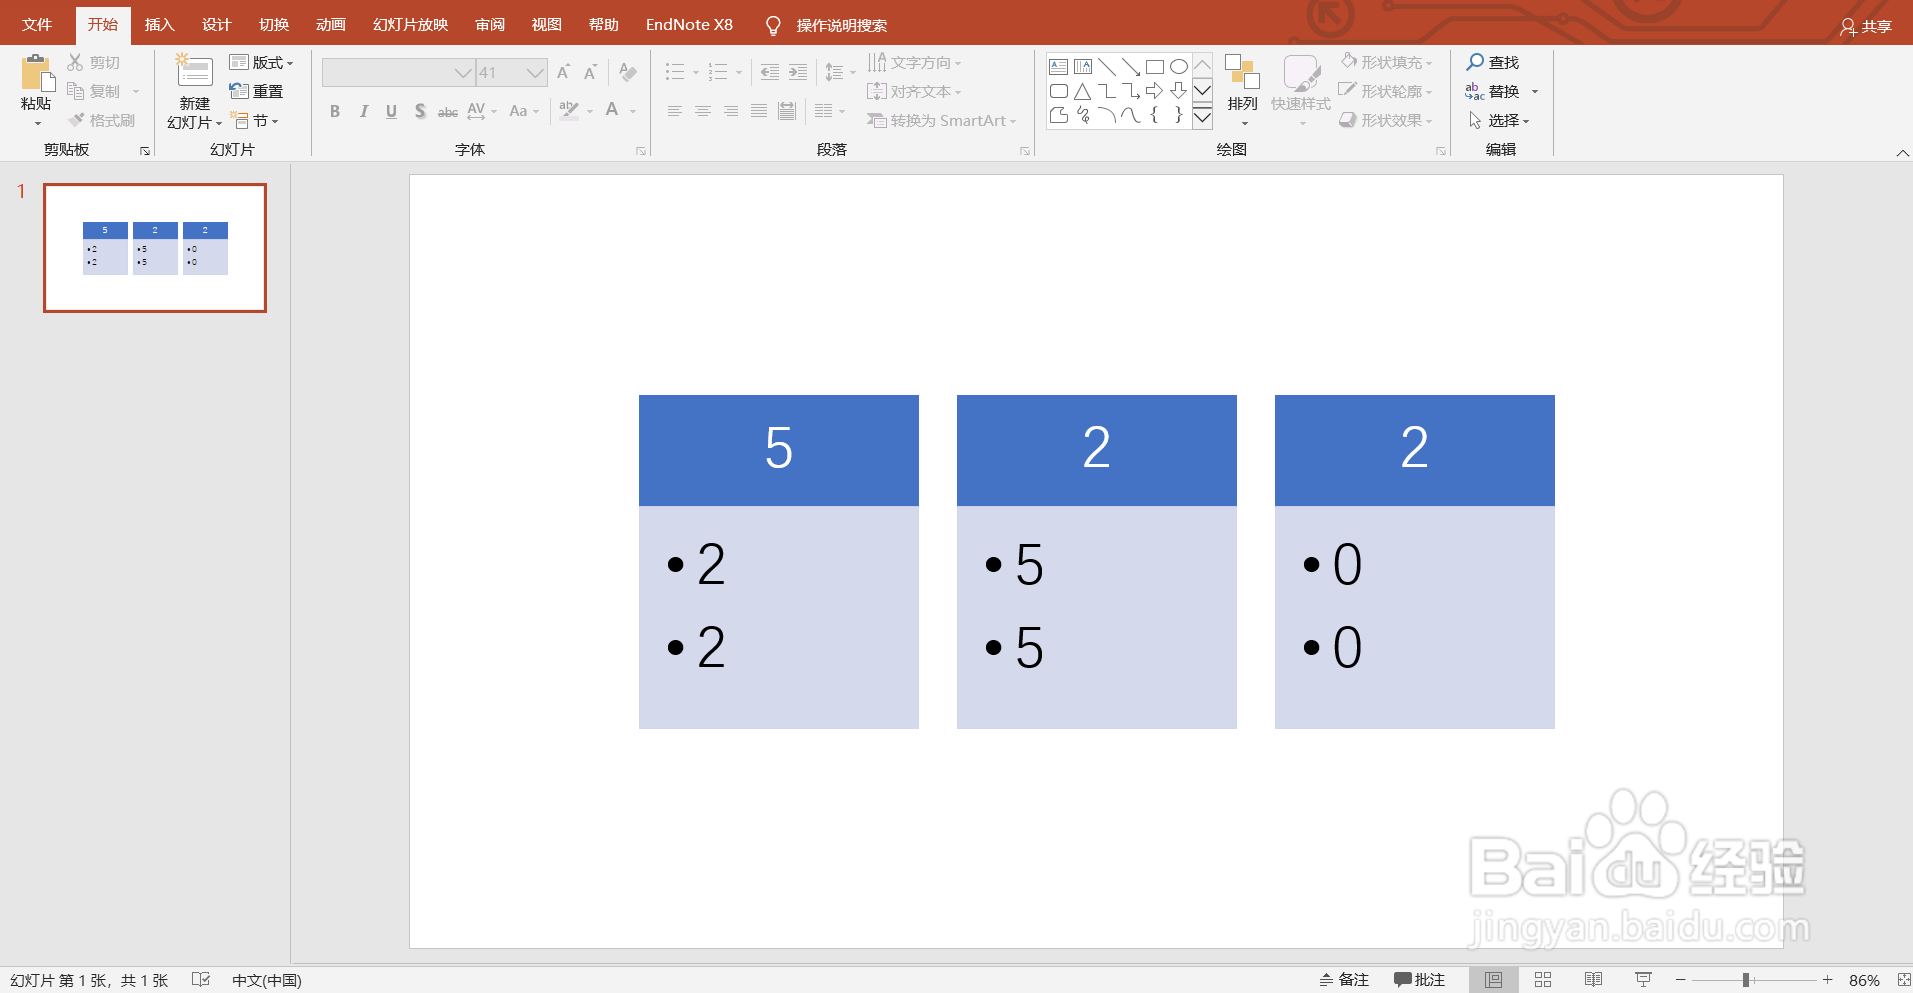The height and width of the screenshot is (993, 1913).
Task: Open the Comments (批注) pane
Action: [1419, 980]
